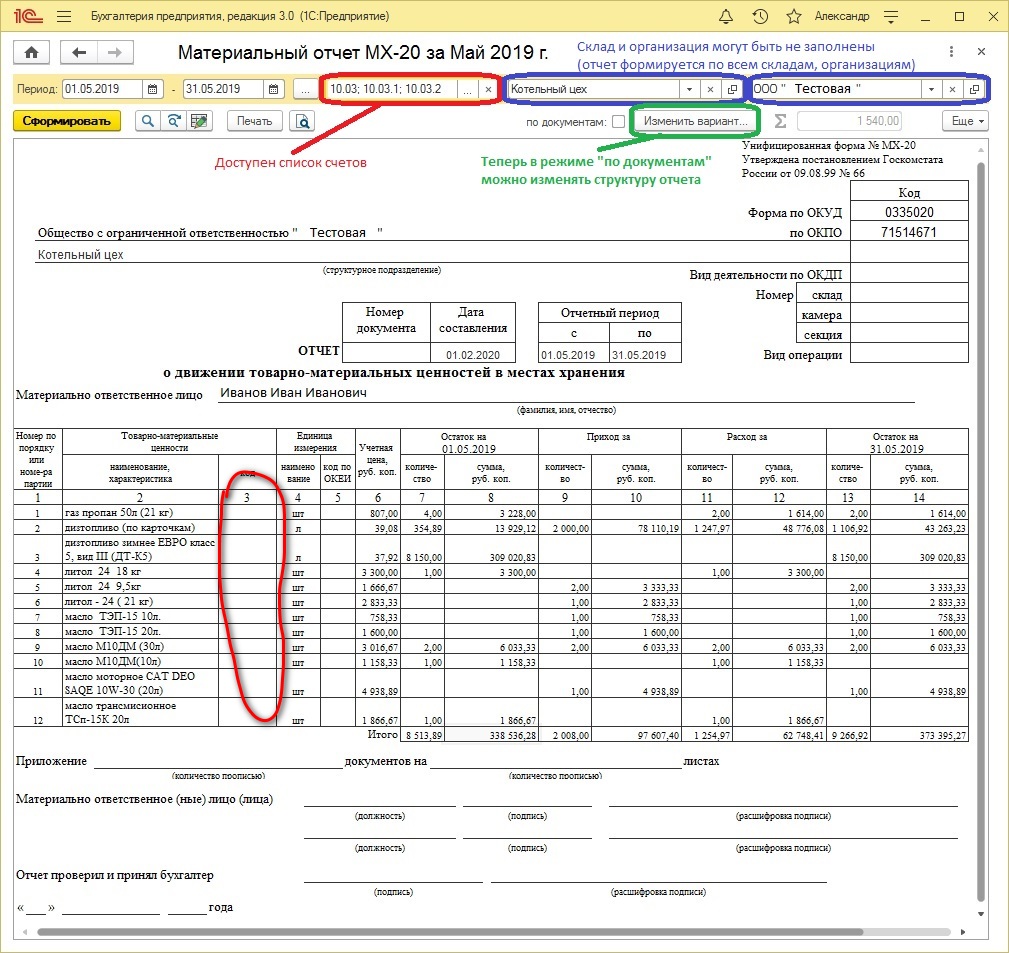Image resolution: width=1009 pixels, height=953 pixels.
Task: Open the period selection ellipsis button
Action: point(305,89)
